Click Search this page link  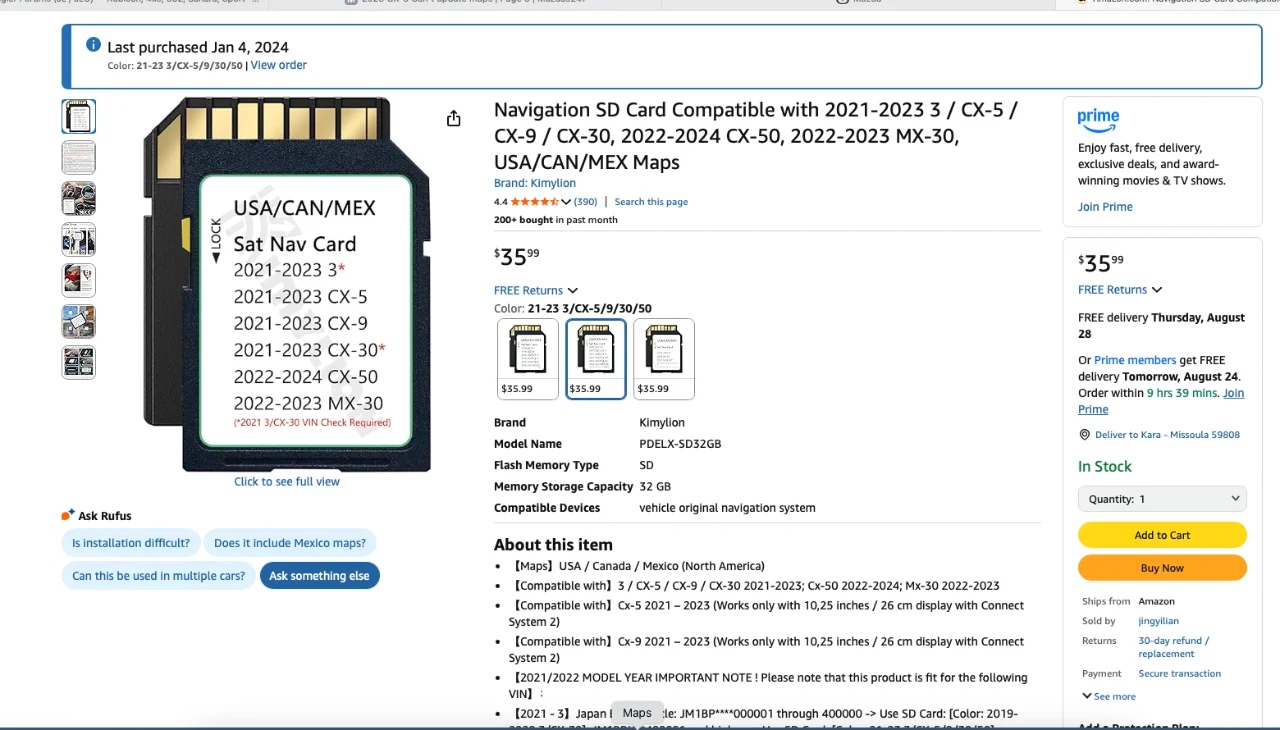pos(651,202)
